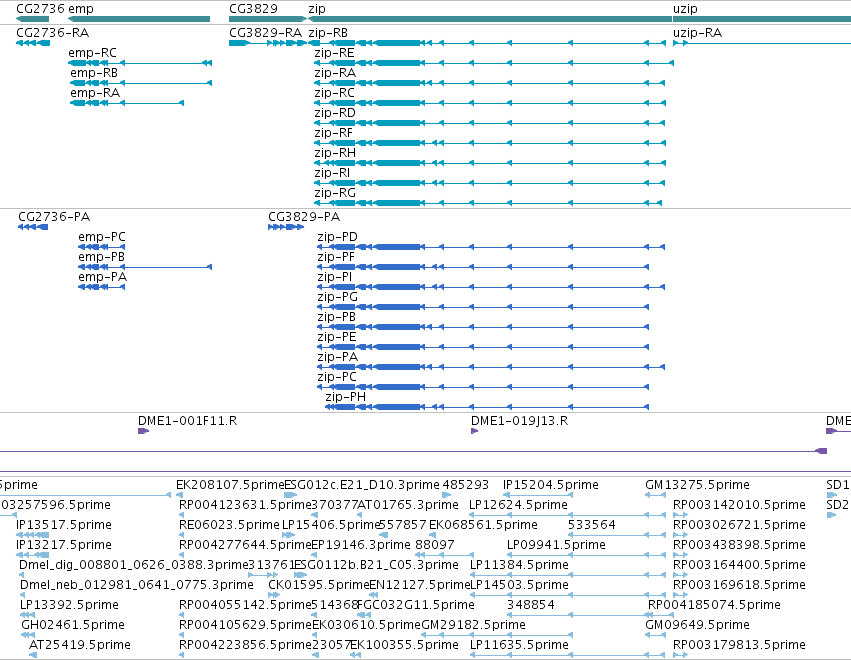Click the CG3829-RA transcript label
The image size is (851, 660).
point(265,33)
